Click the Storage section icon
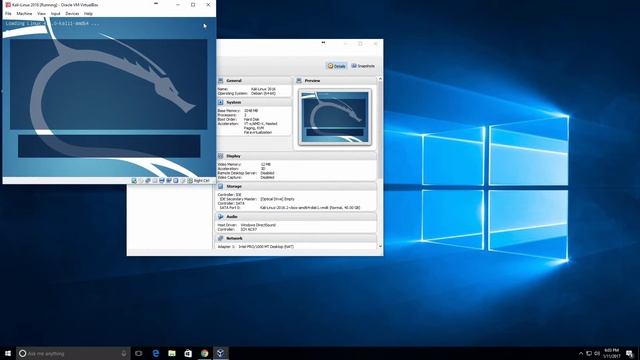 click(221, 186)
